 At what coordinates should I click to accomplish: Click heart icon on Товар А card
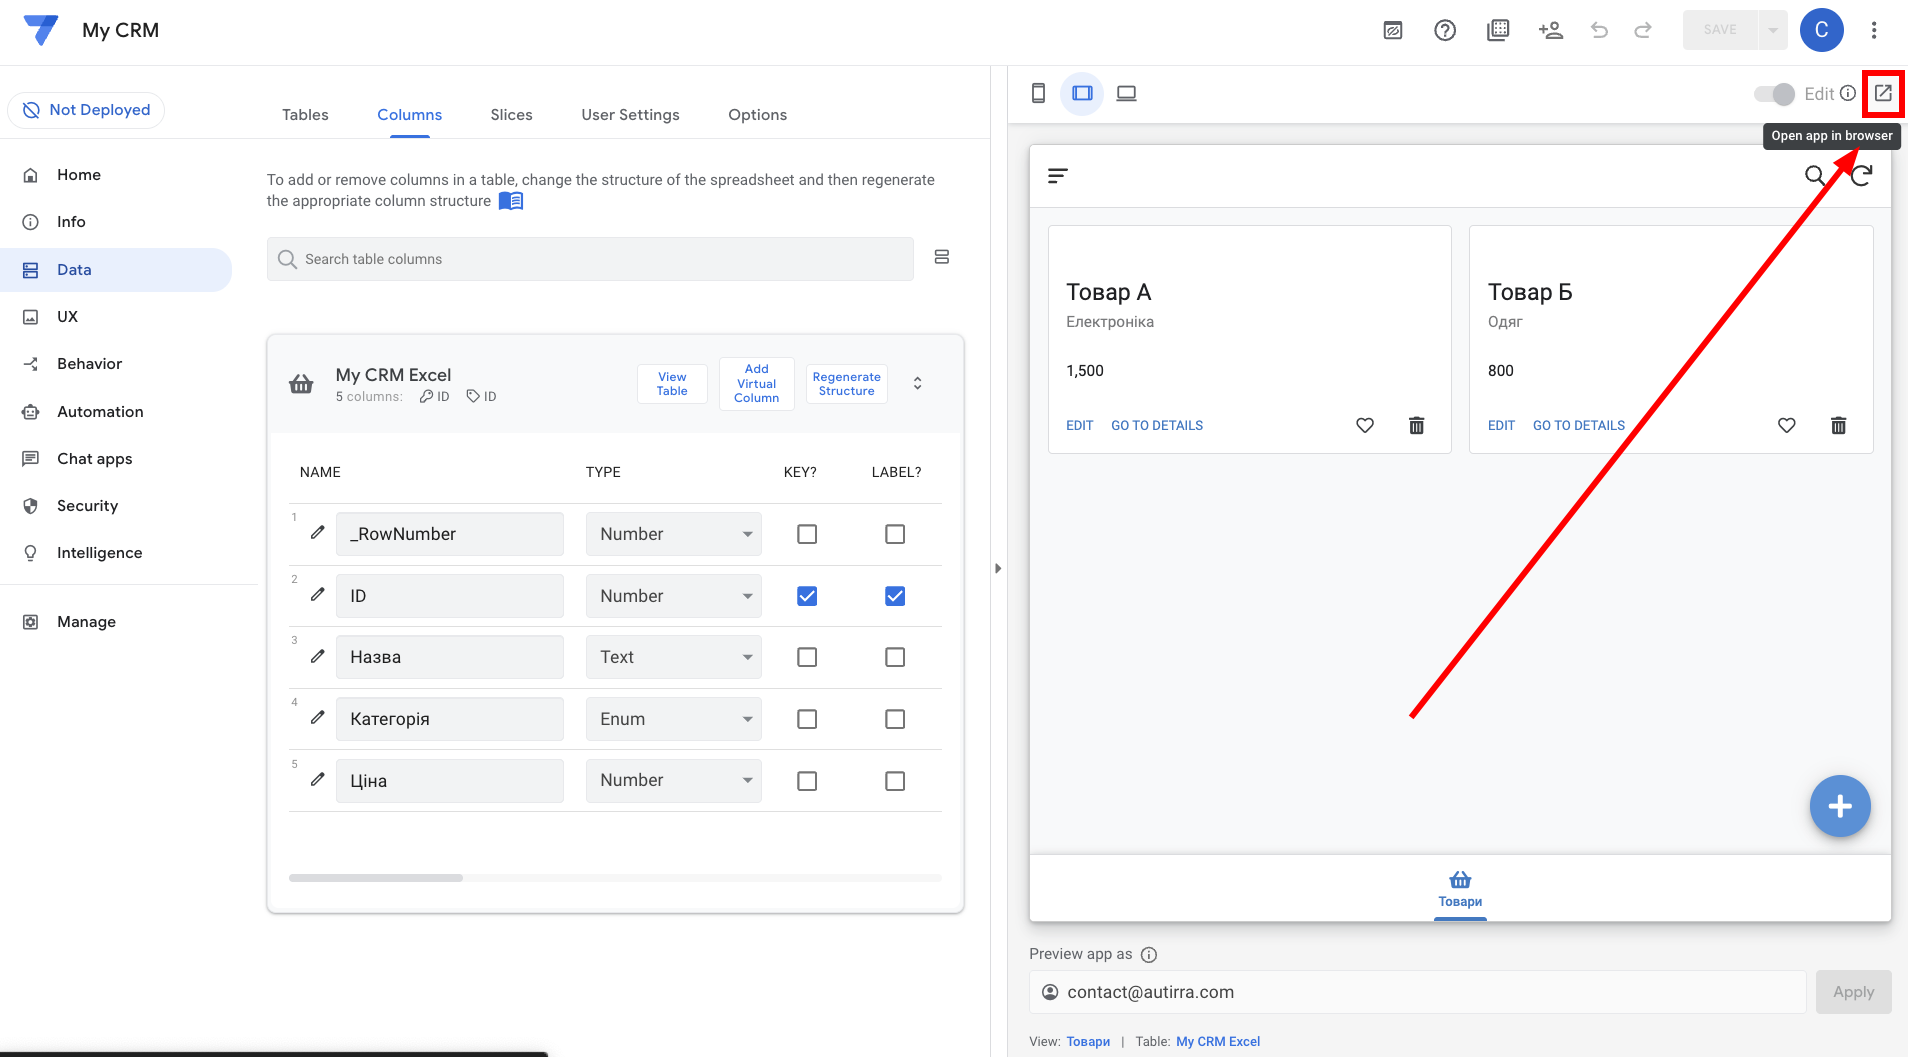coord(1365,425)
